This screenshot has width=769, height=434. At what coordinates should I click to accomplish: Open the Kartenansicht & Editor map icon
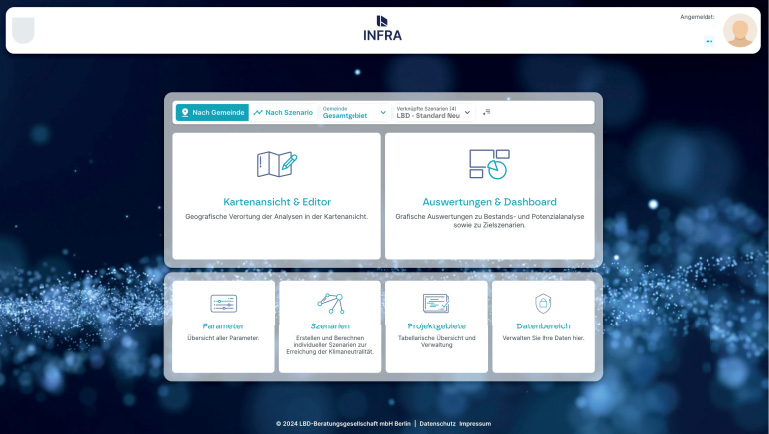(x=276, y=164)
